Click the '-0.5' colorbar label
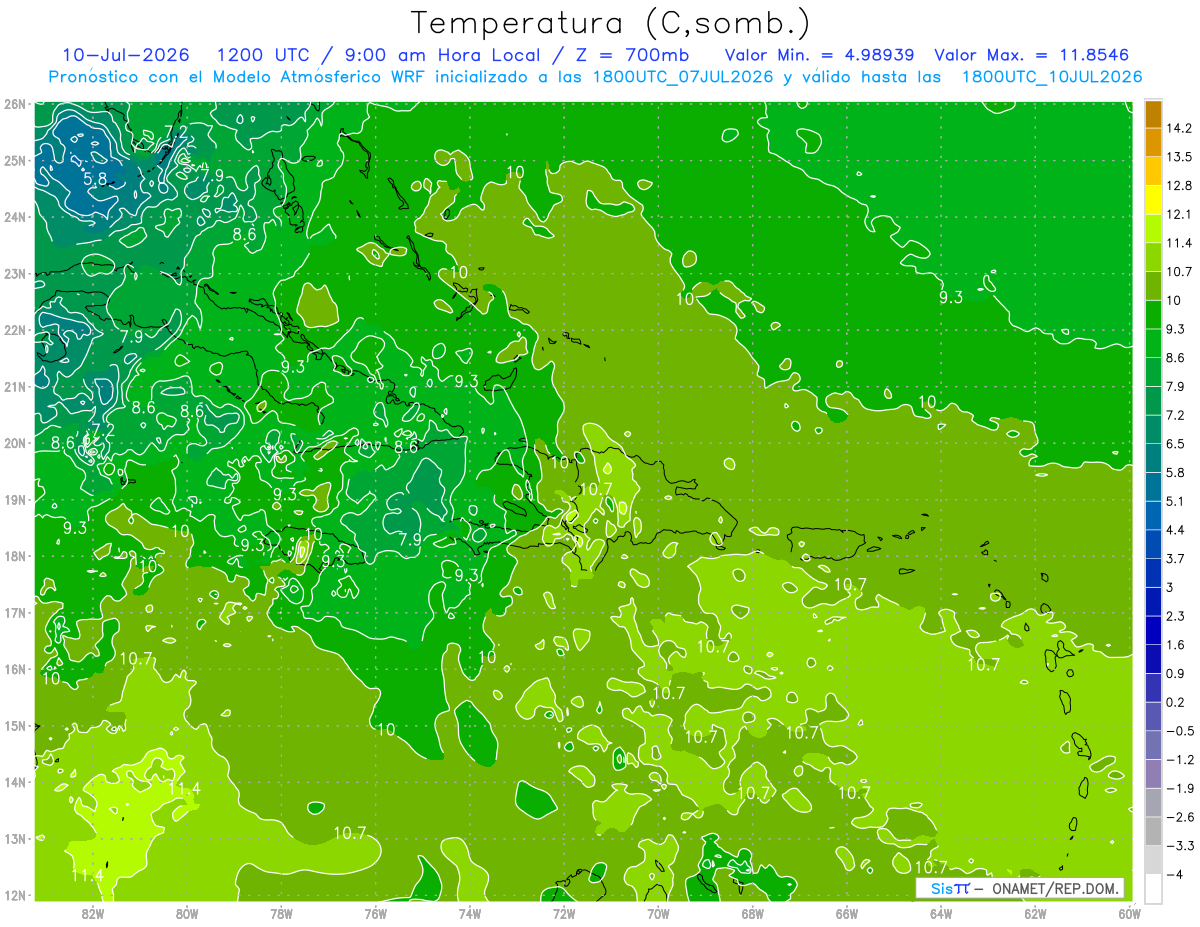This screenshot has width=1200, height=927. point(1180,730)
